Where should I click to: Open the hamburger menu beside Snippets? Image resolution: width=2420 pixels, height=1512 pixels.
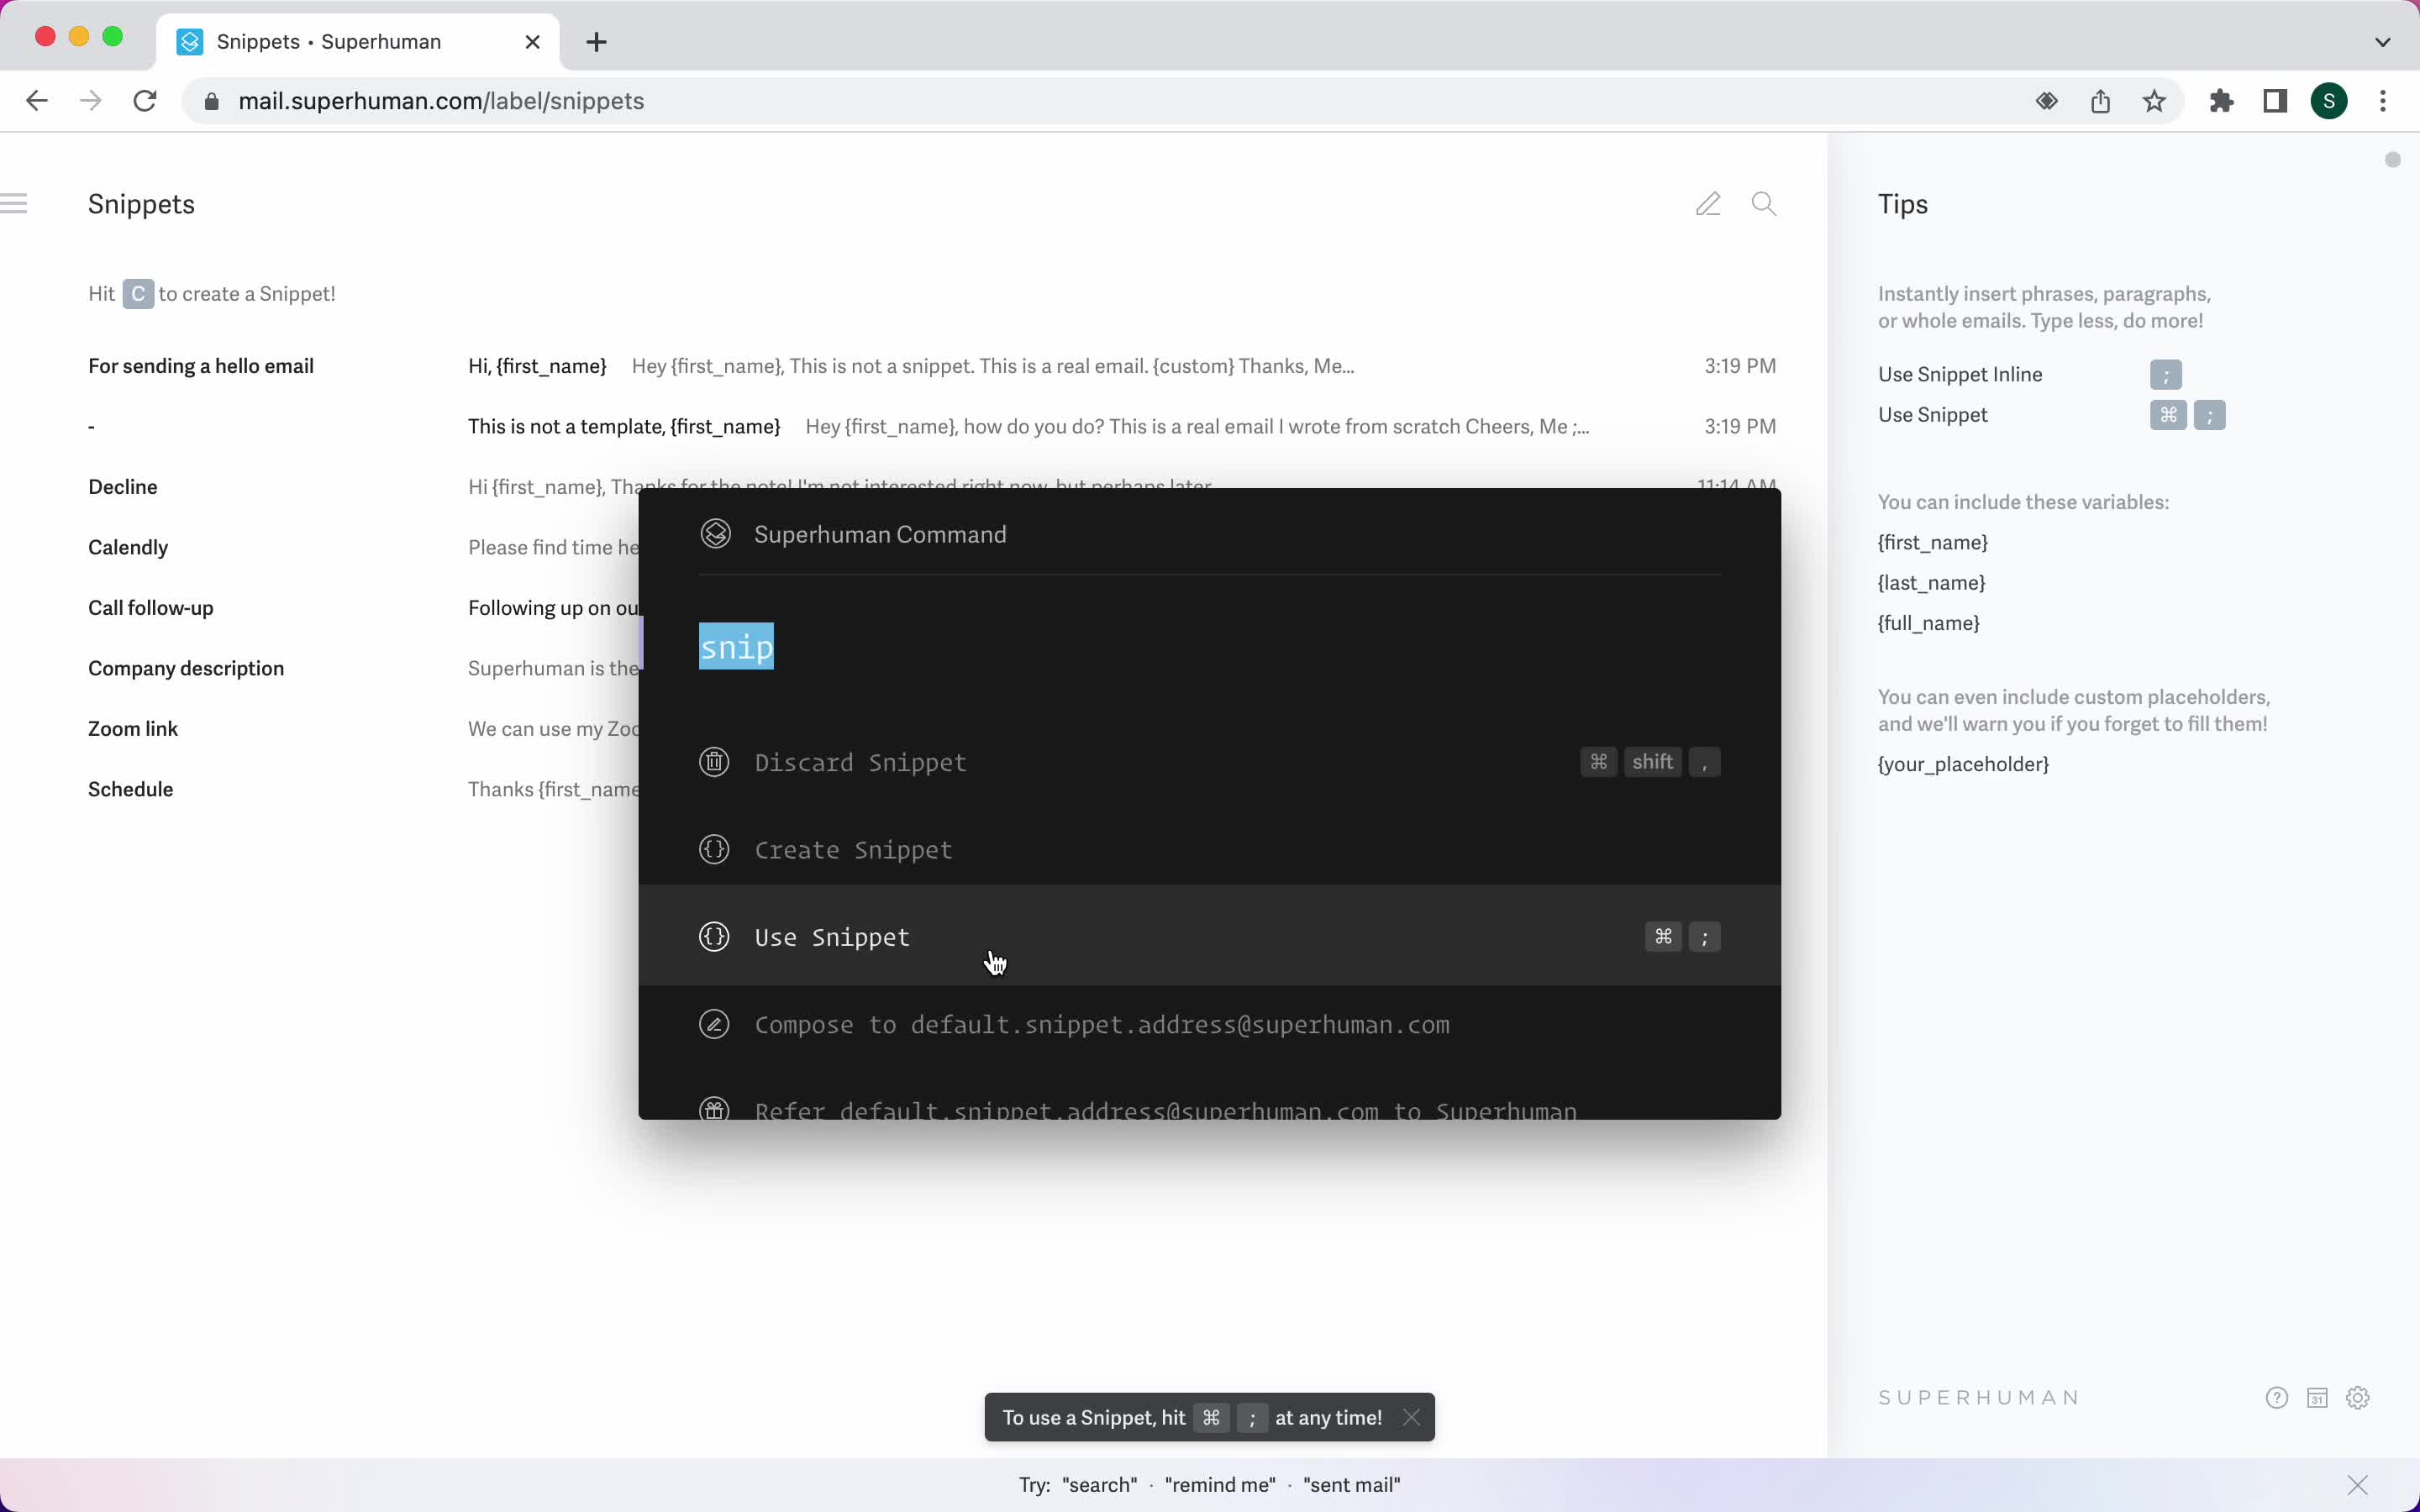[14, 204]
